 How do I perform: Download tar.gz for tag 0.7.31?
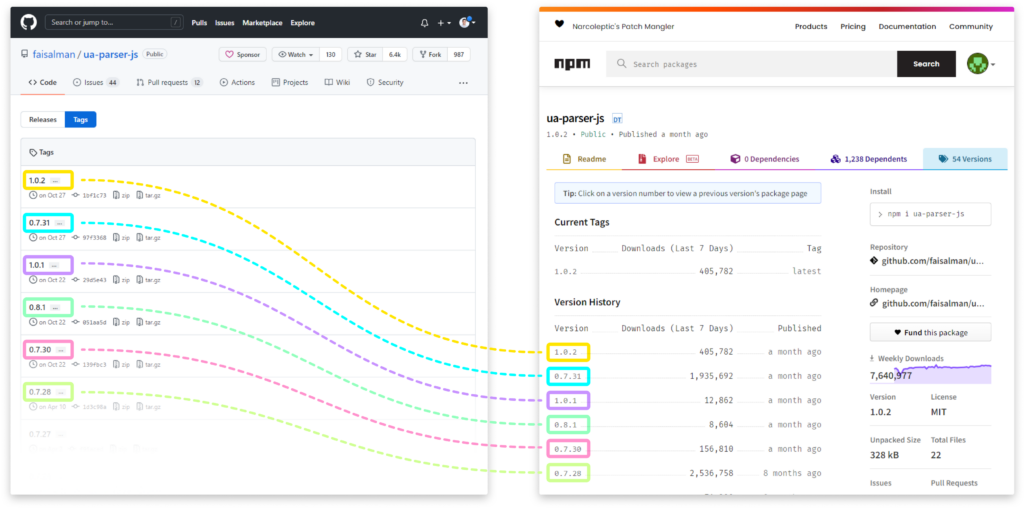149,238
